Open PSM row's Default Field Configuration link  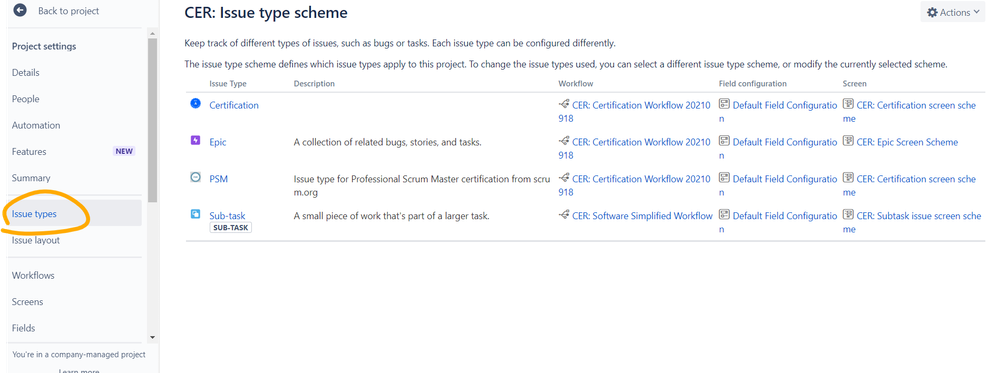[x=778, y=186]
